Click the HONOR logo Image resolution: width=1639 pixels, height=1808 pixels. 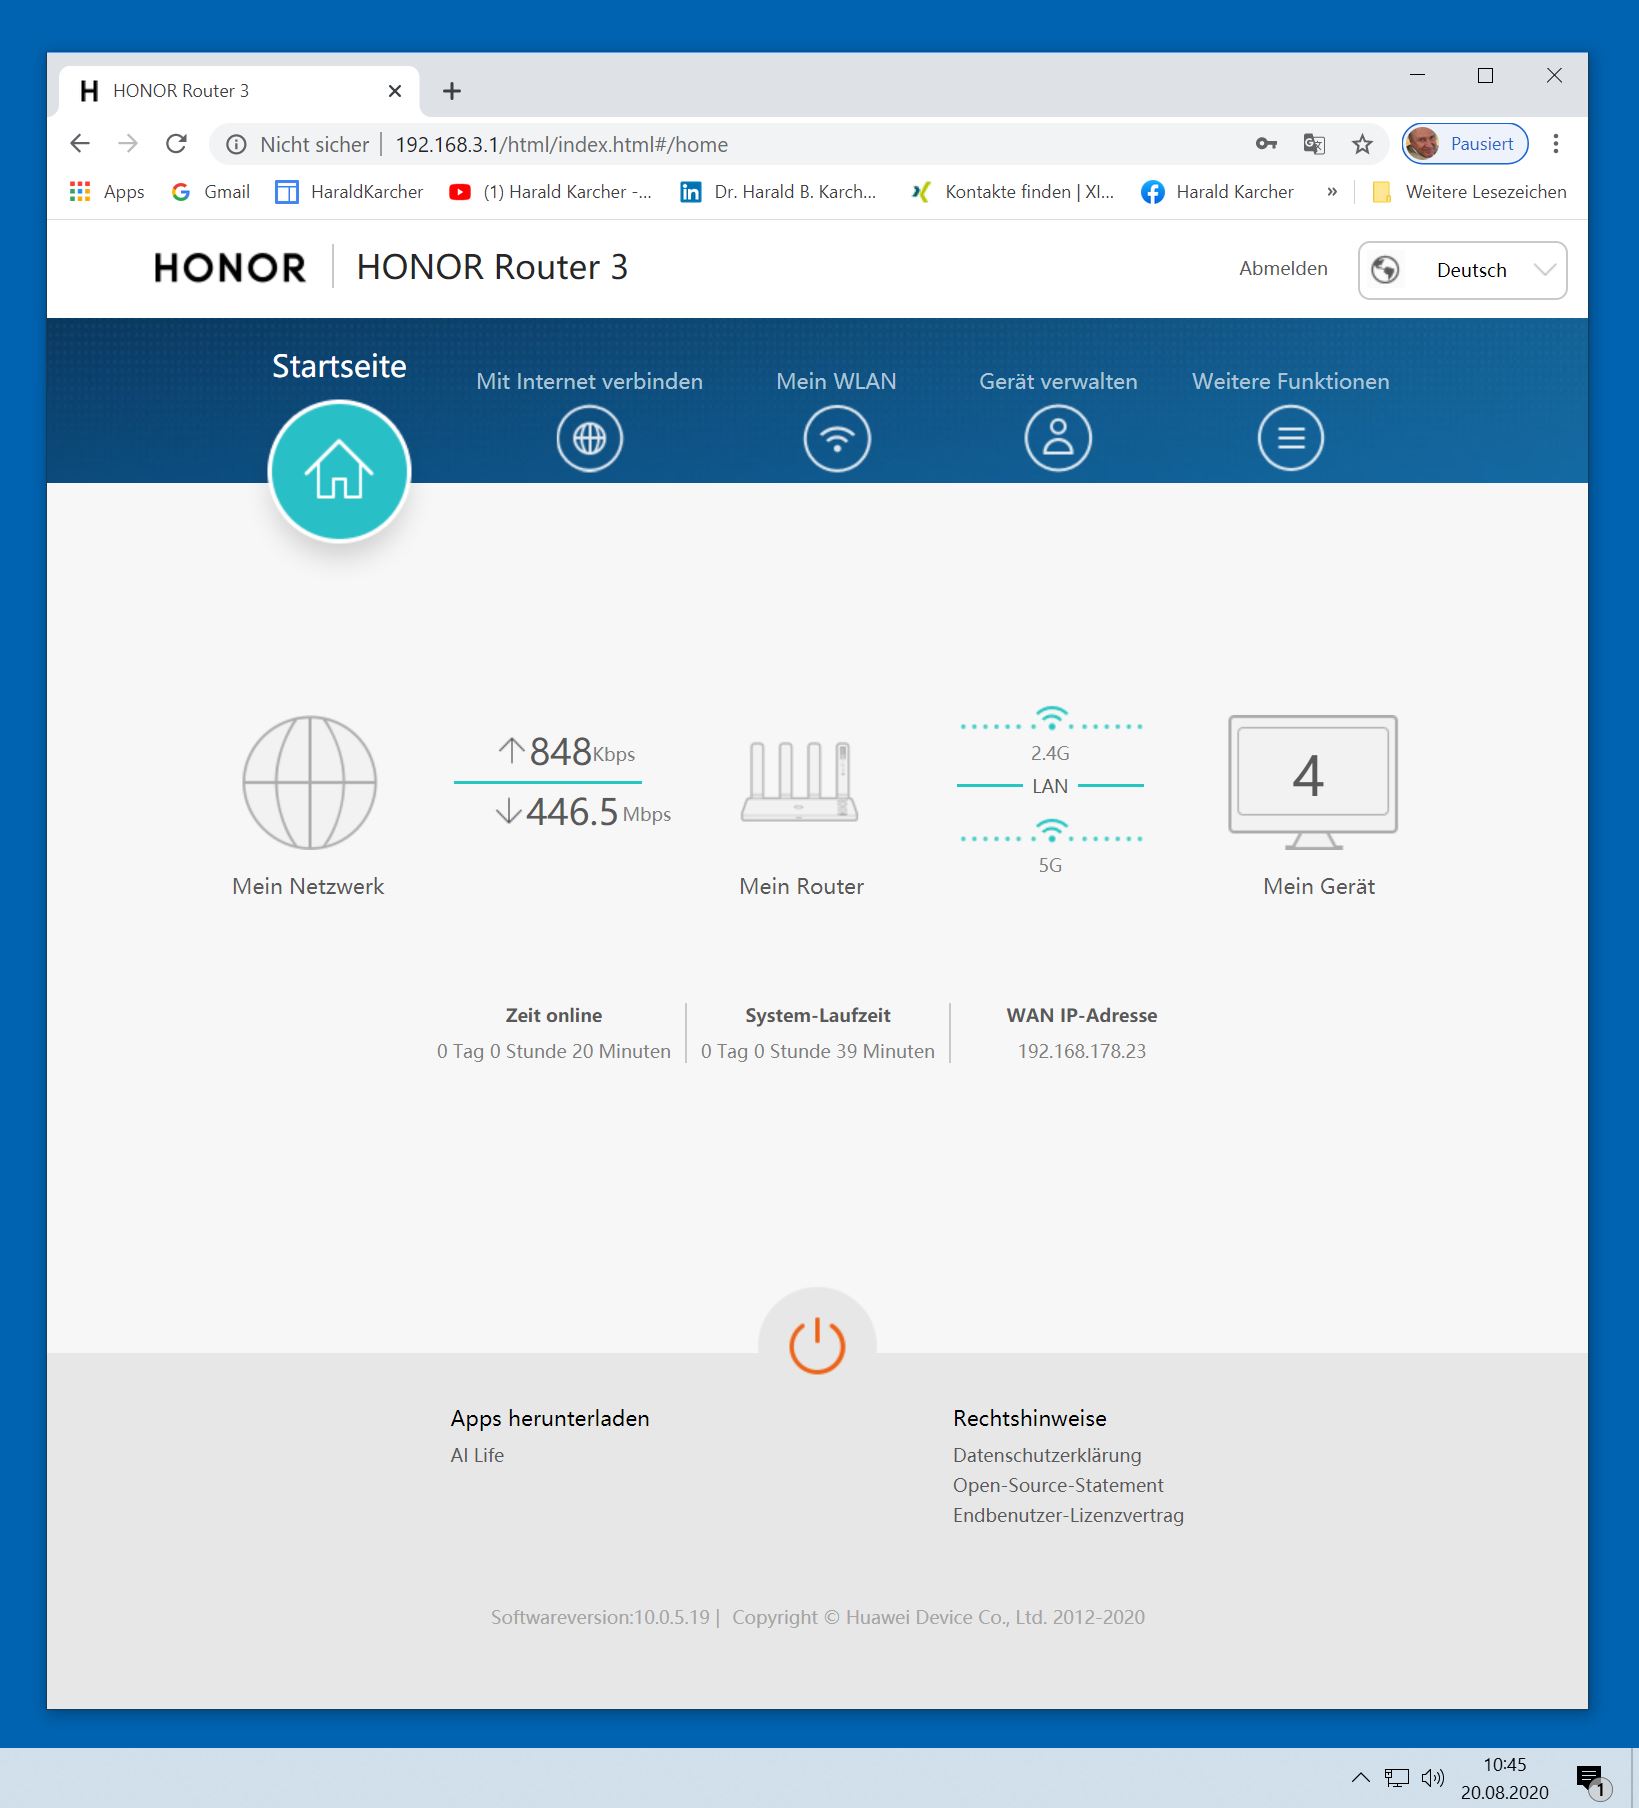[230, 268]
